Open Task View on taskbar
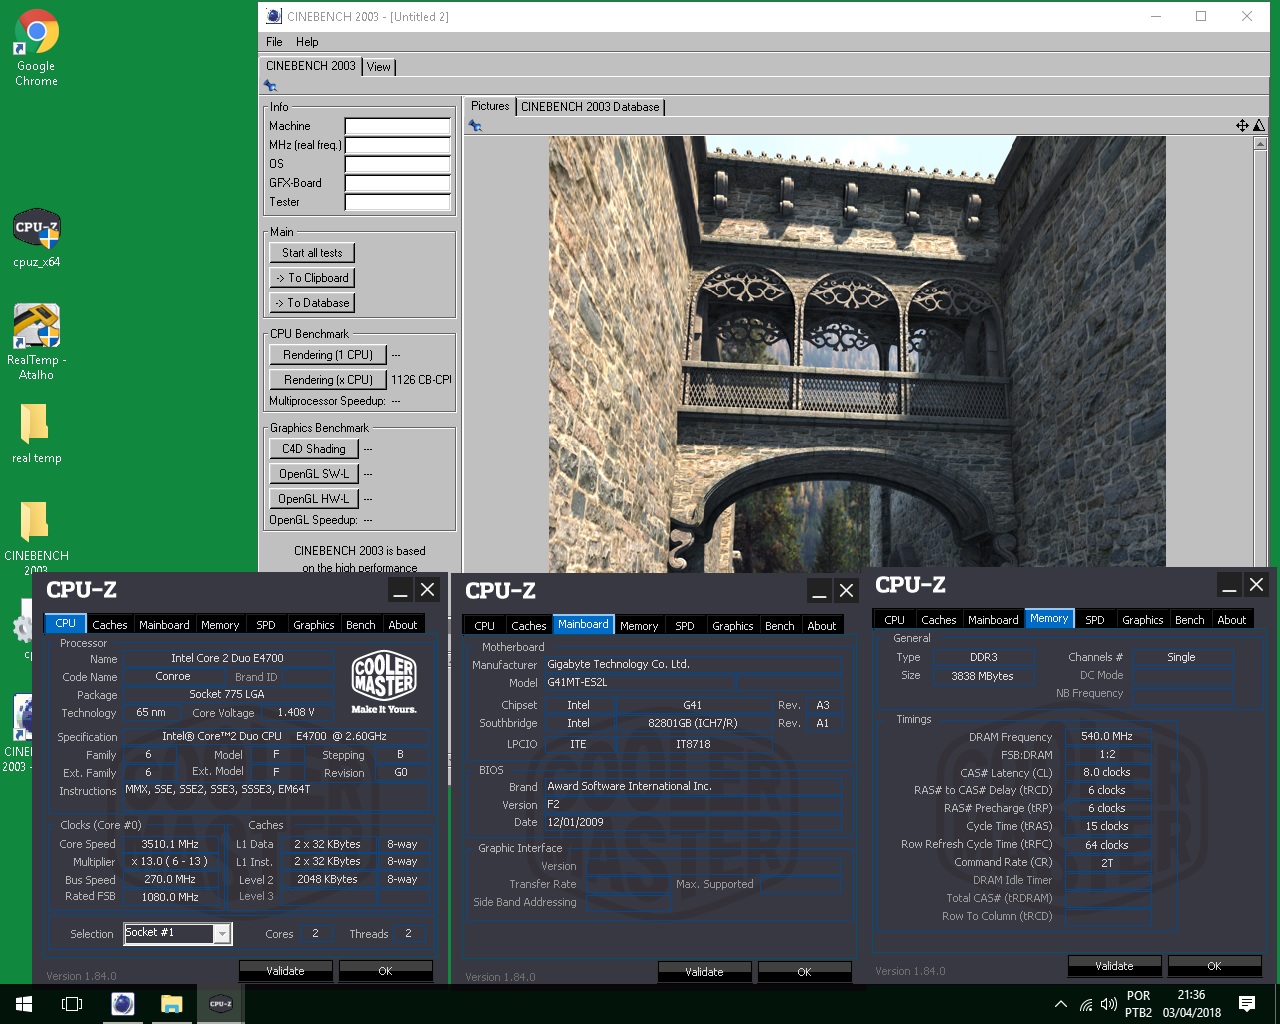This screenshot has height=1024, width=1280. pyautogui.click(x=72, y=1004)
